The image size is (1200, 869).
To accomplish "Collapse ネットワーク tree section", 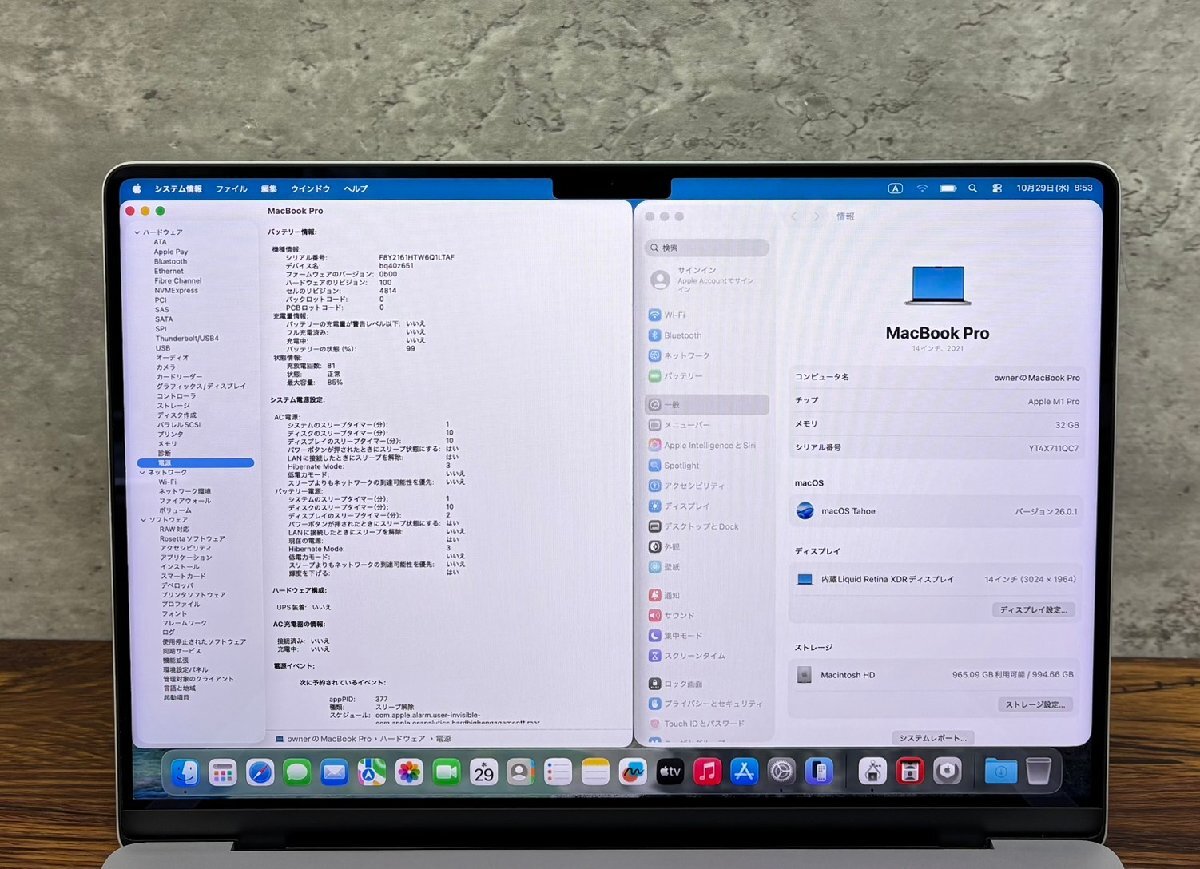I will click(141, 472).
